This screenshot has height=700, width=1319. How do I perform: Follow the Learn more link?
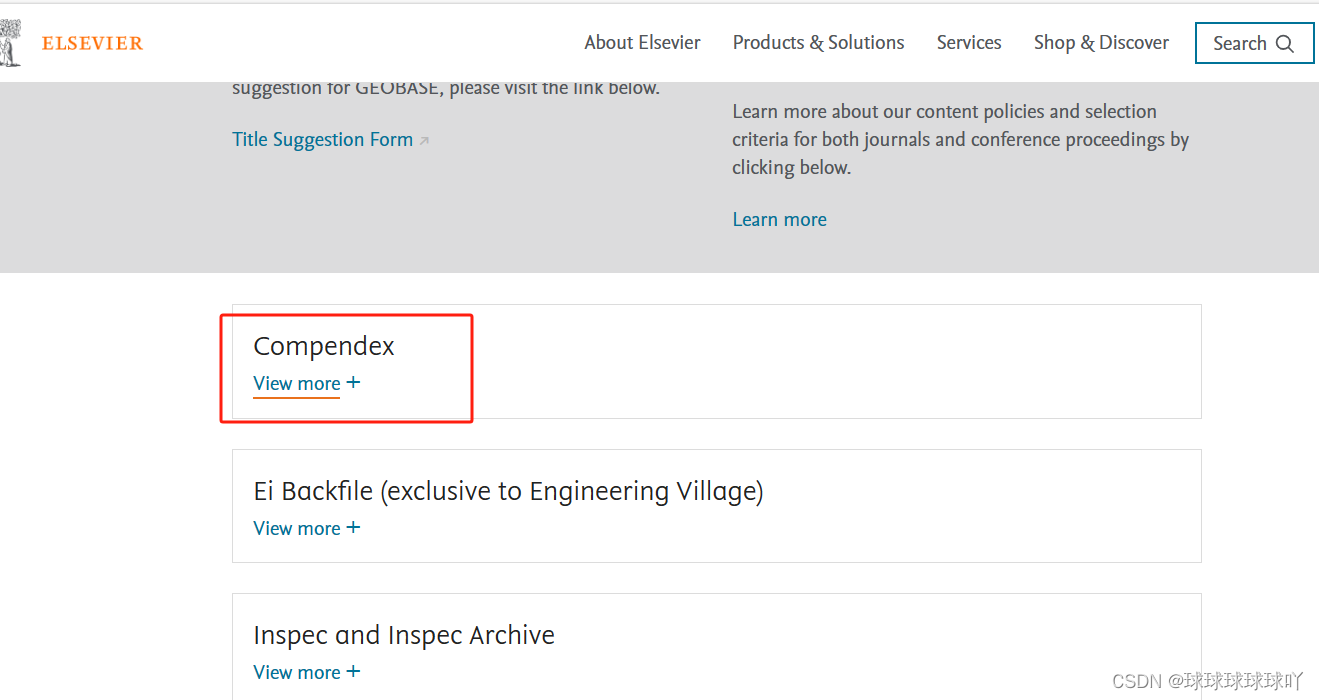point(779,220)
